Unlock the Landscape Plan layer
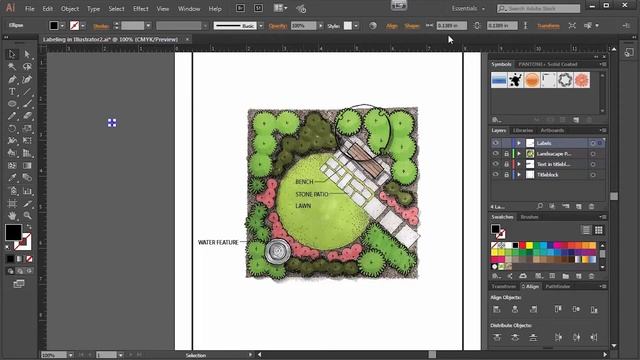Image resolution: width=640 pixels, height=360 pixels. pos(506,154)
